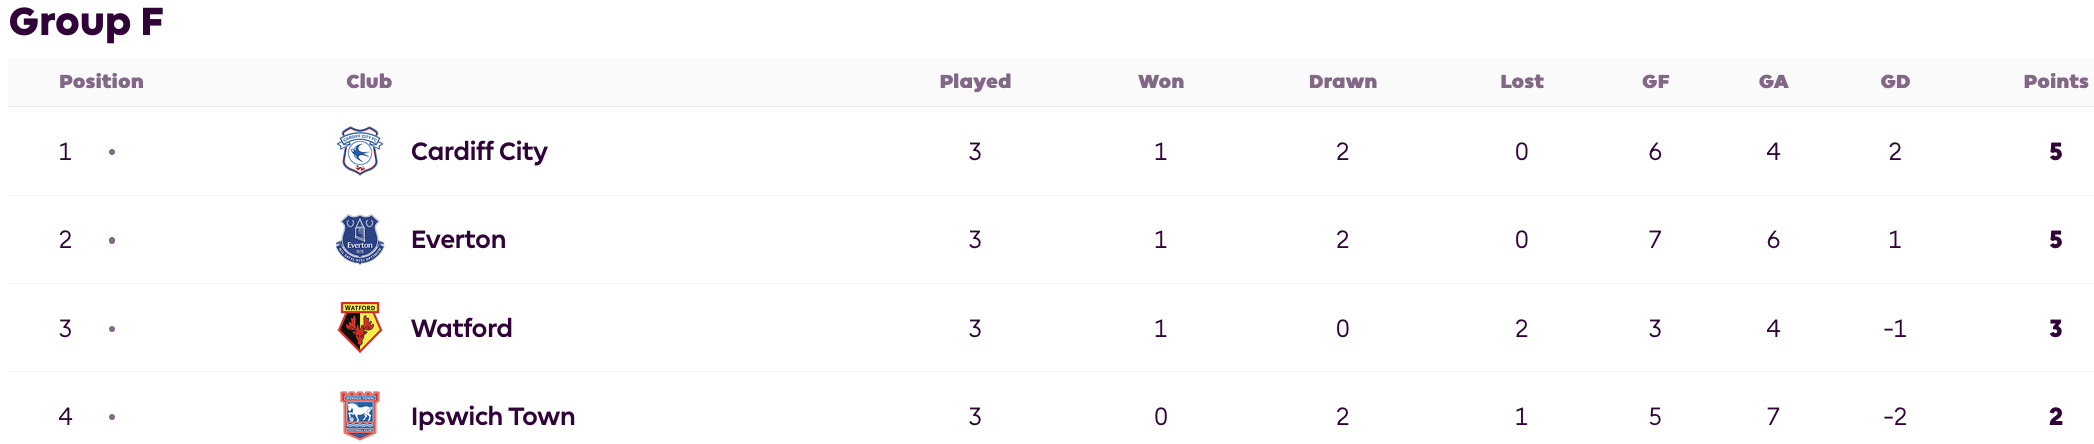2094x444 pixels.
Task: Open the Watford club link
Action: [x=461, y=328]
